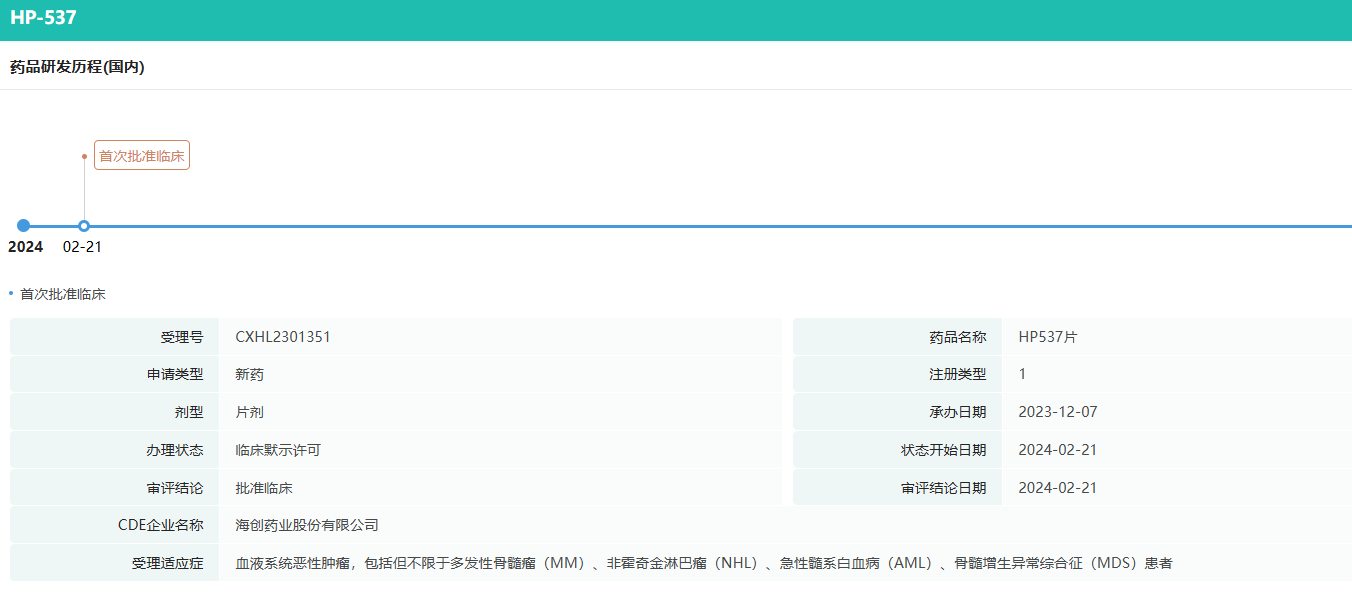Select the hollow 02-21 timeline marker
The width and height of the screenshot is (1352, 596).
[84, 226]
